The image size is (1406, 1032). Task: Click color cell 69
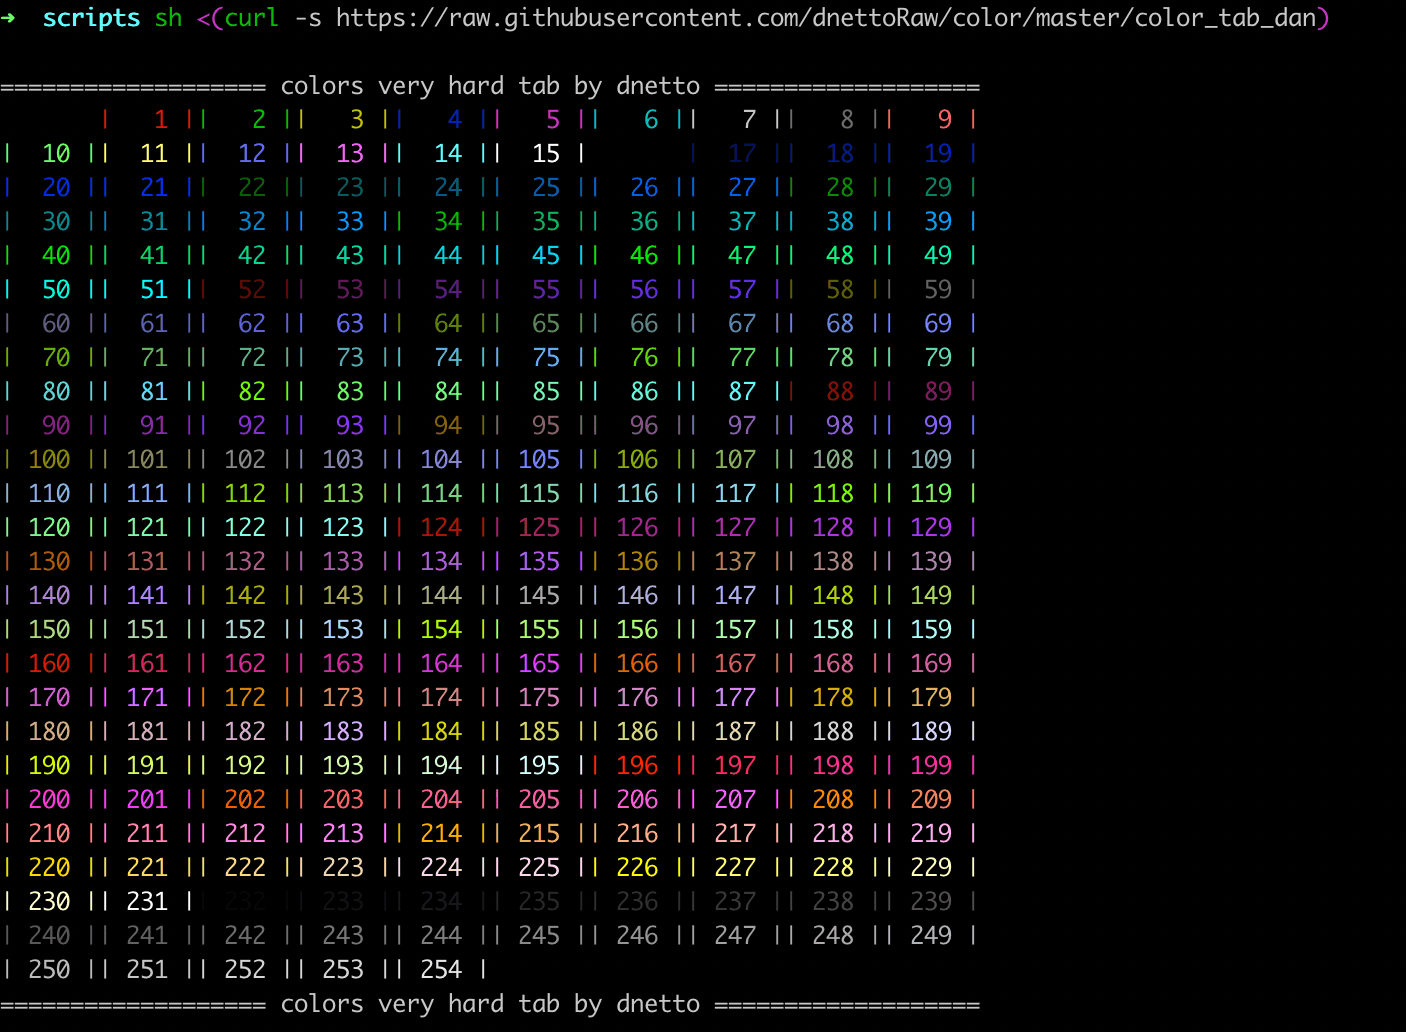click(x=938, y=324)
